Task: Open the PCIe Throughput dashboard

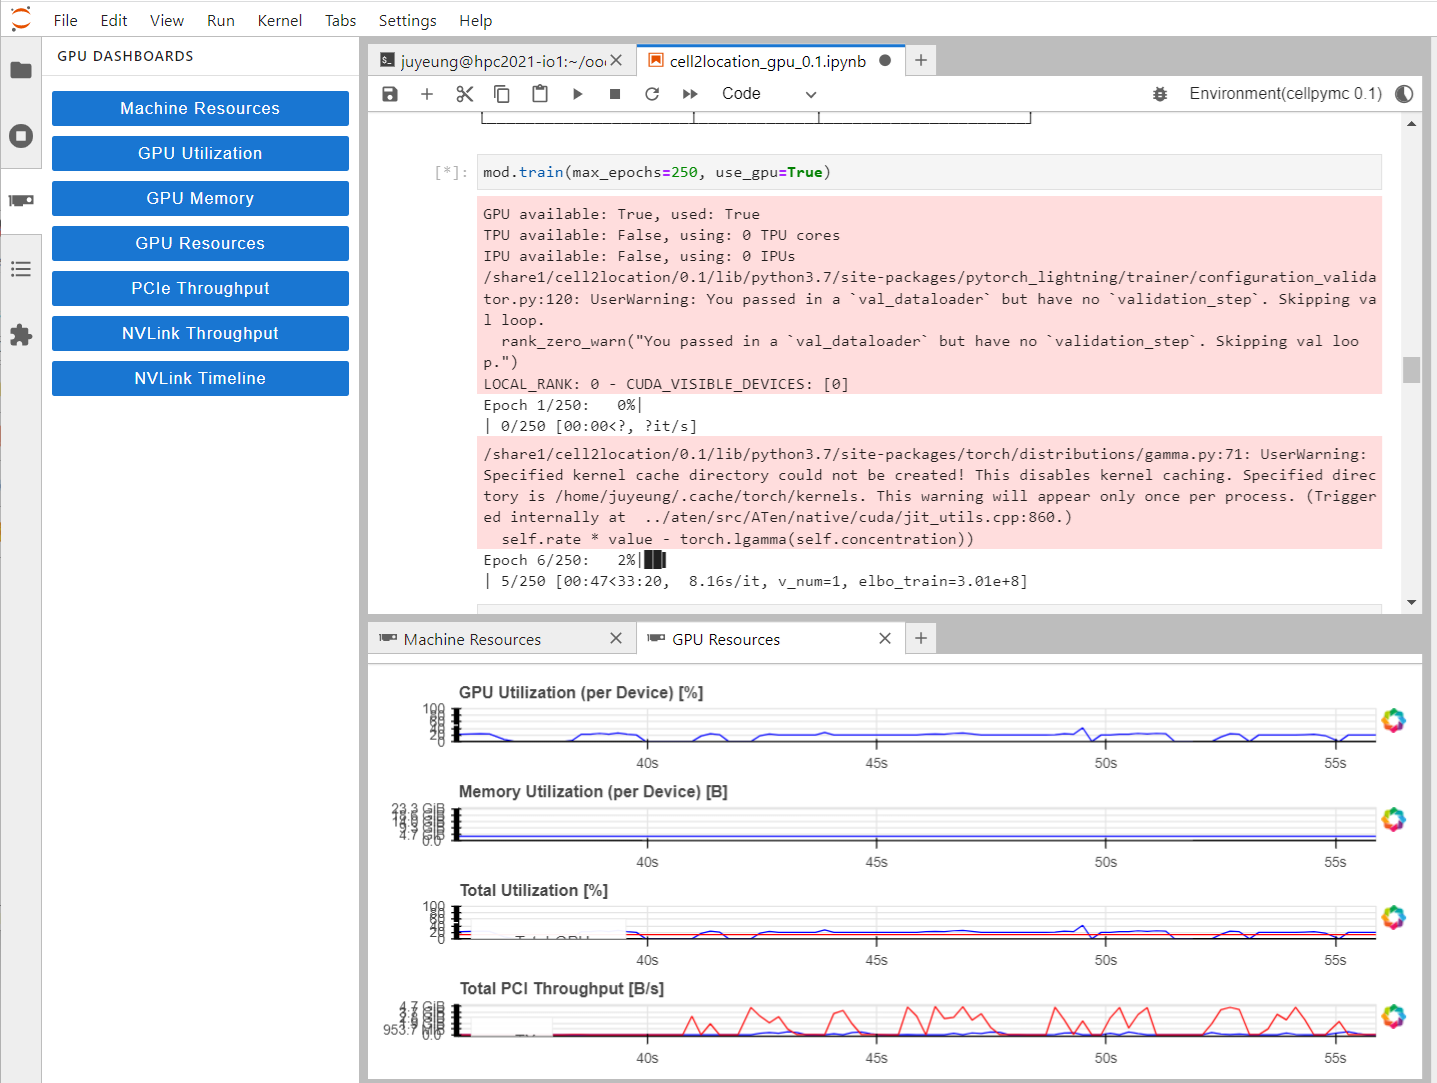Action: pyautogui.click(x=200, y=288)
